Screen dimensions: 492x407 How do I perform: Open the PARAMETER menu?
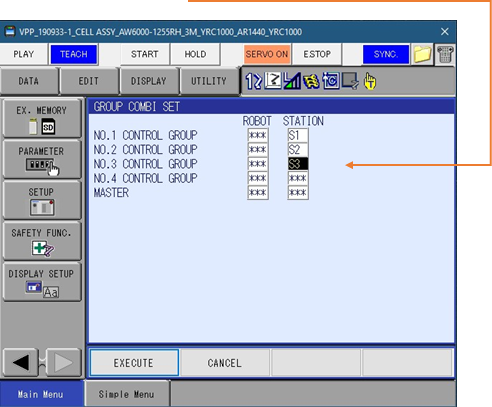pos(42,159)
